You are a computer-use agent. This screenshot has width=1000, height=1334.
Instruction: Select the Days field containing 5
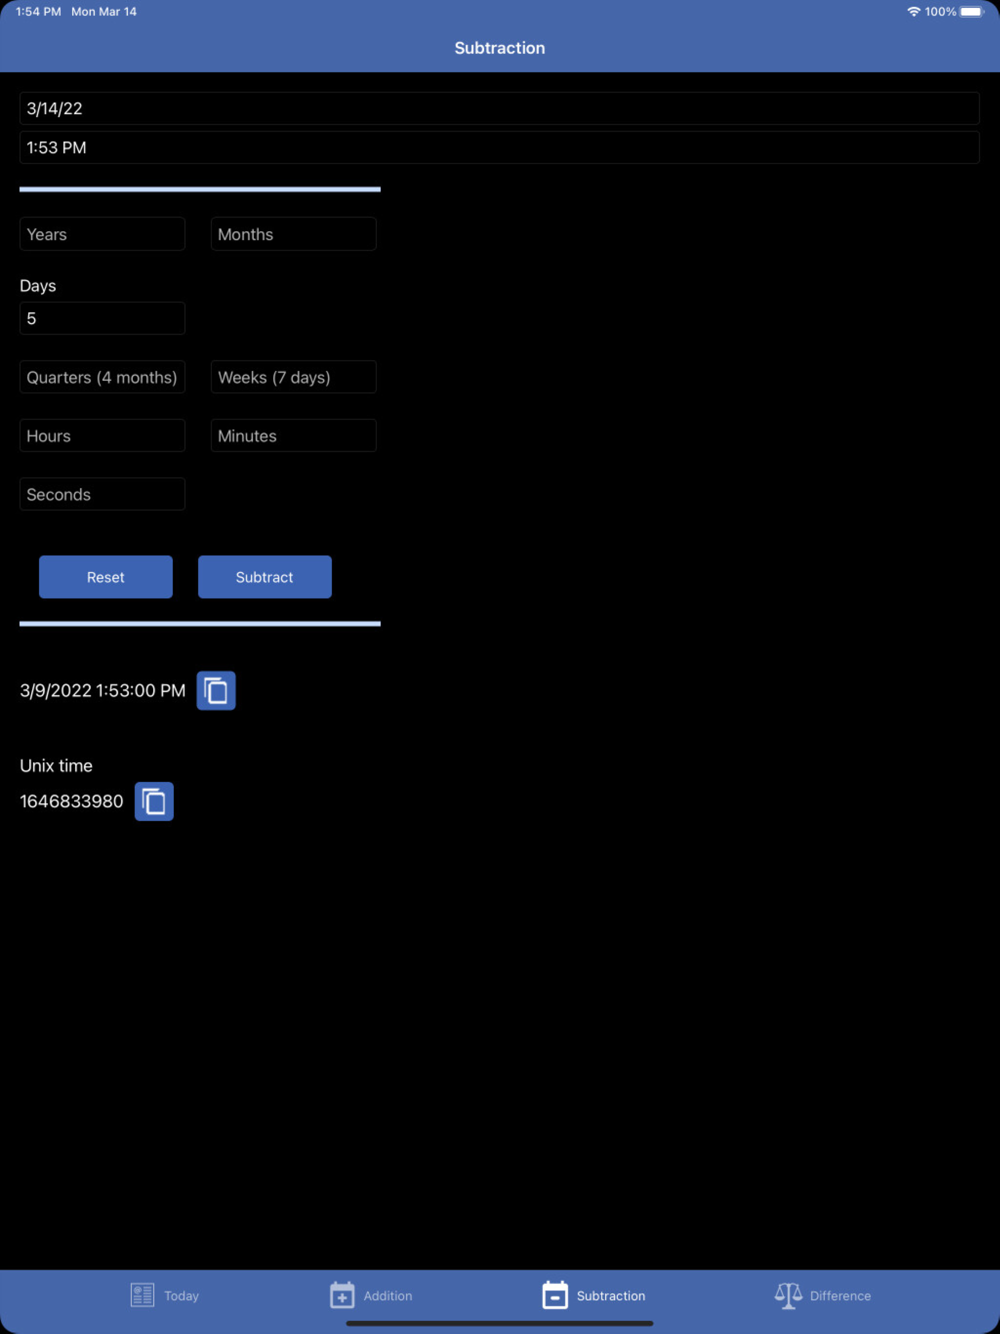pos(102,318)
